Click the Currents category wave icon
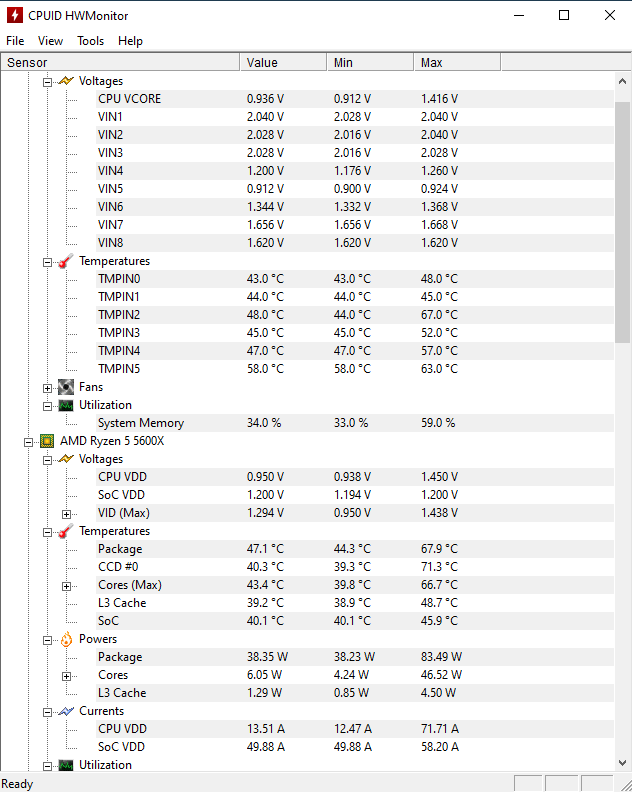632x792 pixels. (66, 711)
